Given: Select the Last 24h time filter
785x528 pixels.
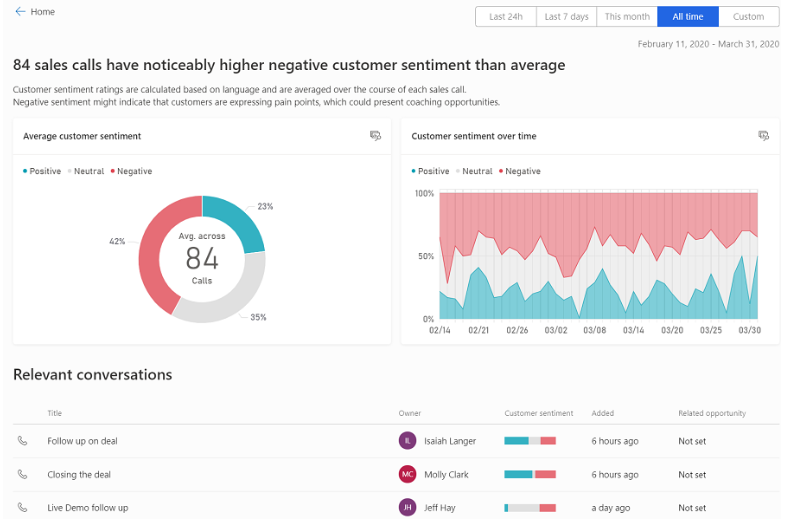Looking at the screenshot, I should point(505,17).
